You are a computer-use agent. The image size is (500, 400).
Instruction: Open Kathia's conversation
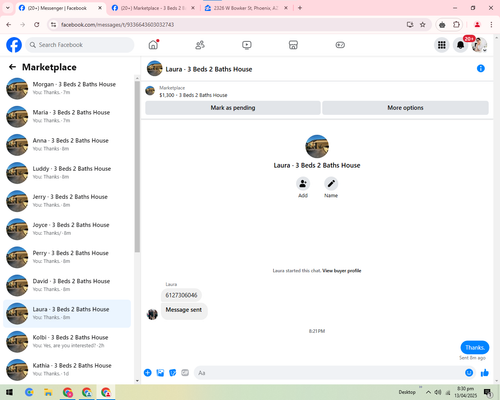(67, 370)
